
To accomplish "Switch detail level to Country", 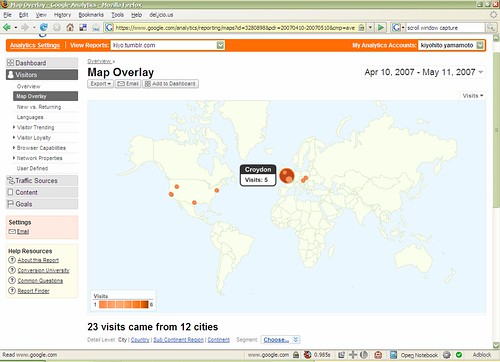I will 140,340.
